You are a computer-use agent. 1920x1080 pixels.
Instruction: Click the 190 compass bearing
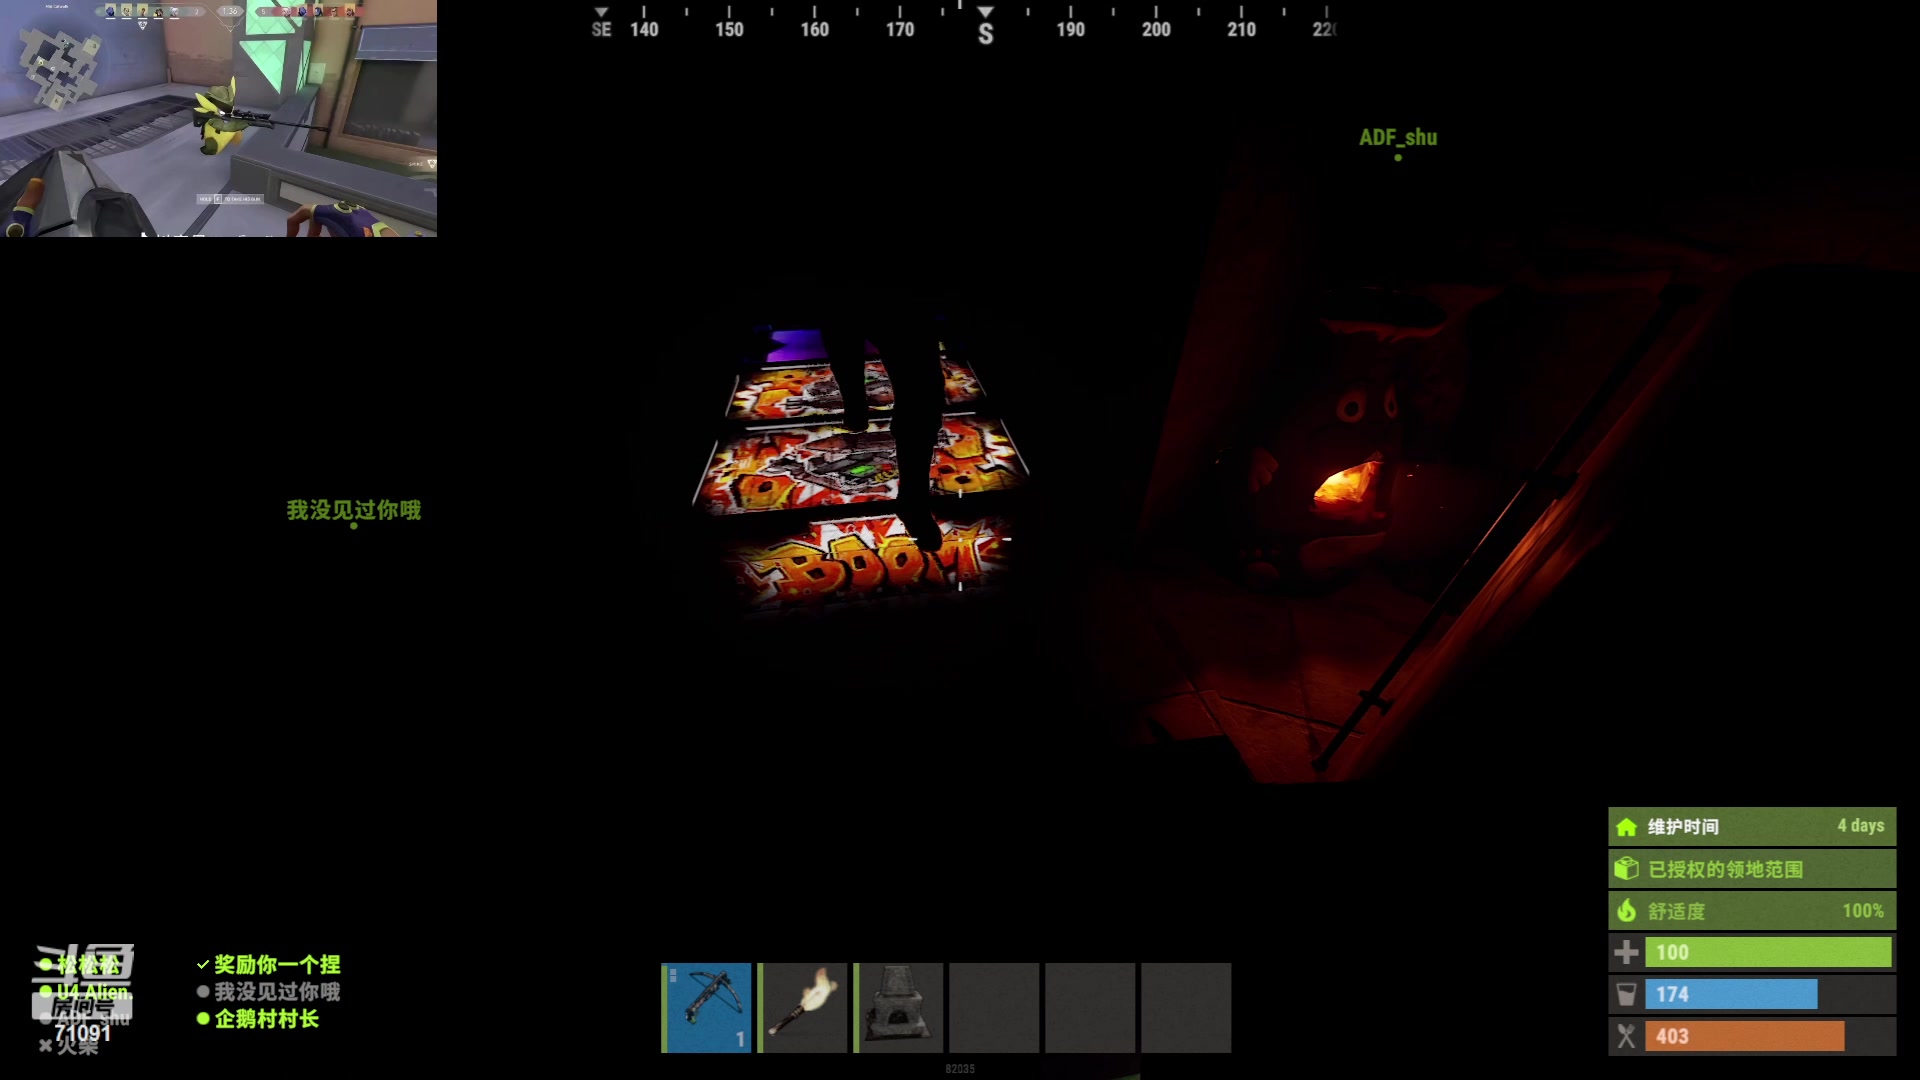click(x=1071, y=30)
